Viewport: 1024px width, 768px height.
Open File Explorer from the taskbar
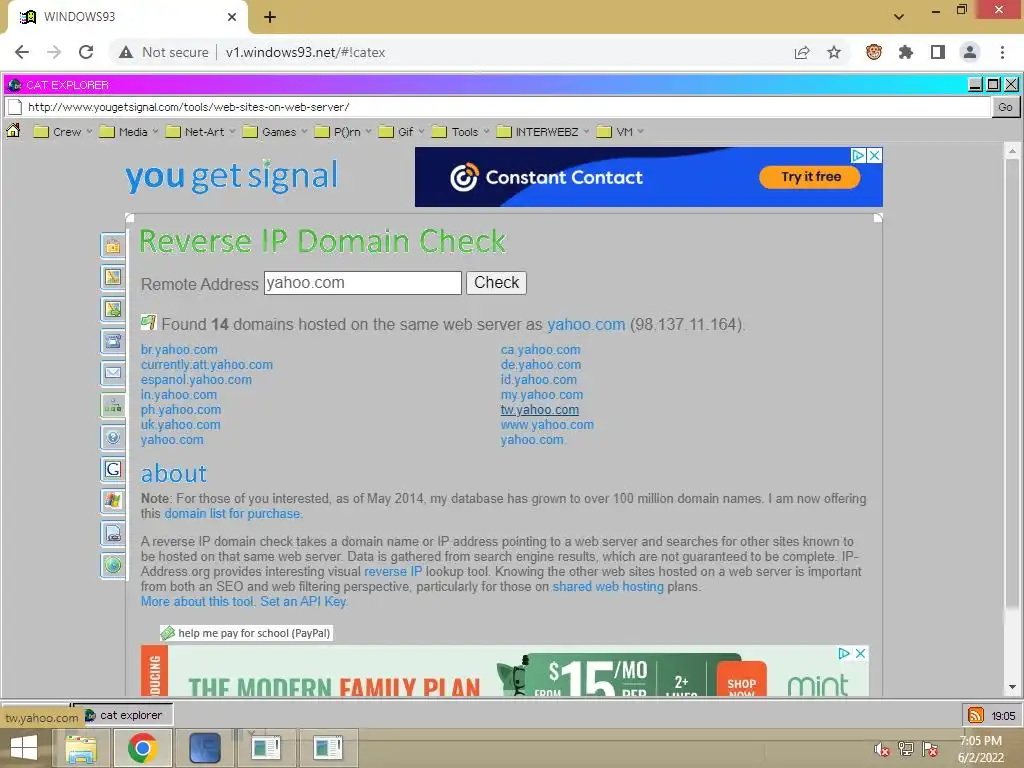(x=81, y=748)
